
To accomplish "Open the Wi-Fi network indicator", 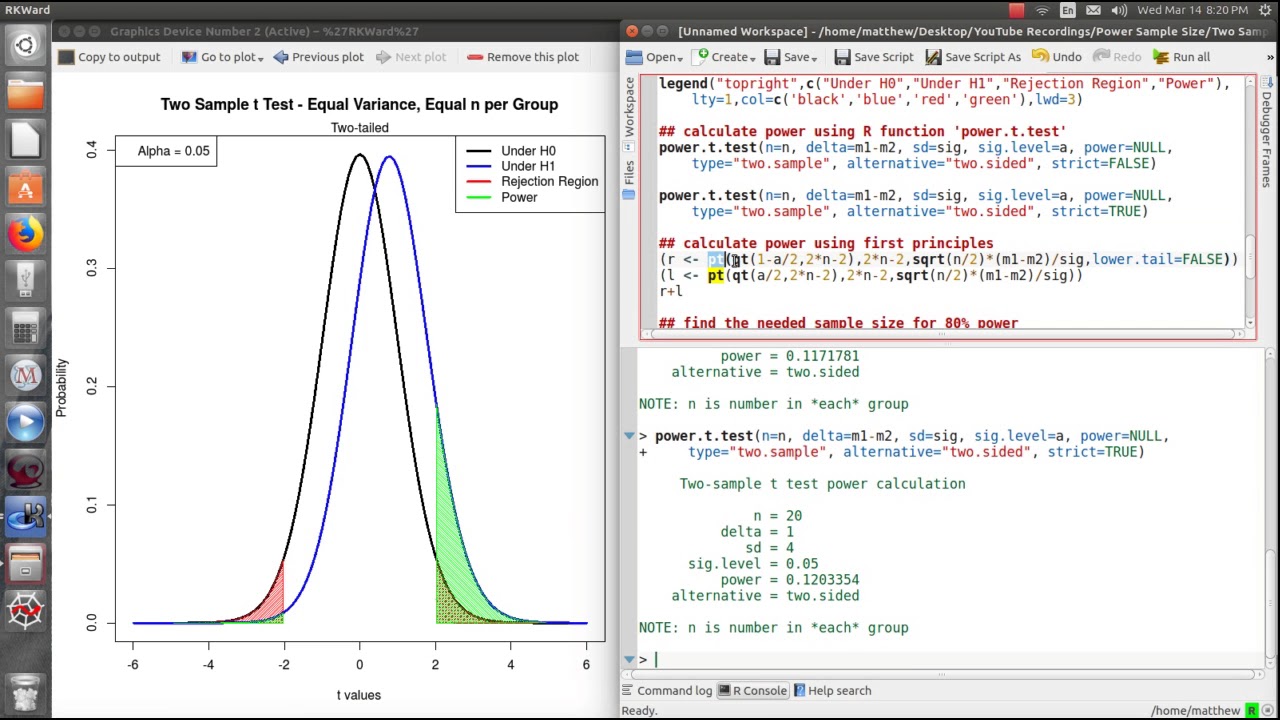I will 1042,10.
